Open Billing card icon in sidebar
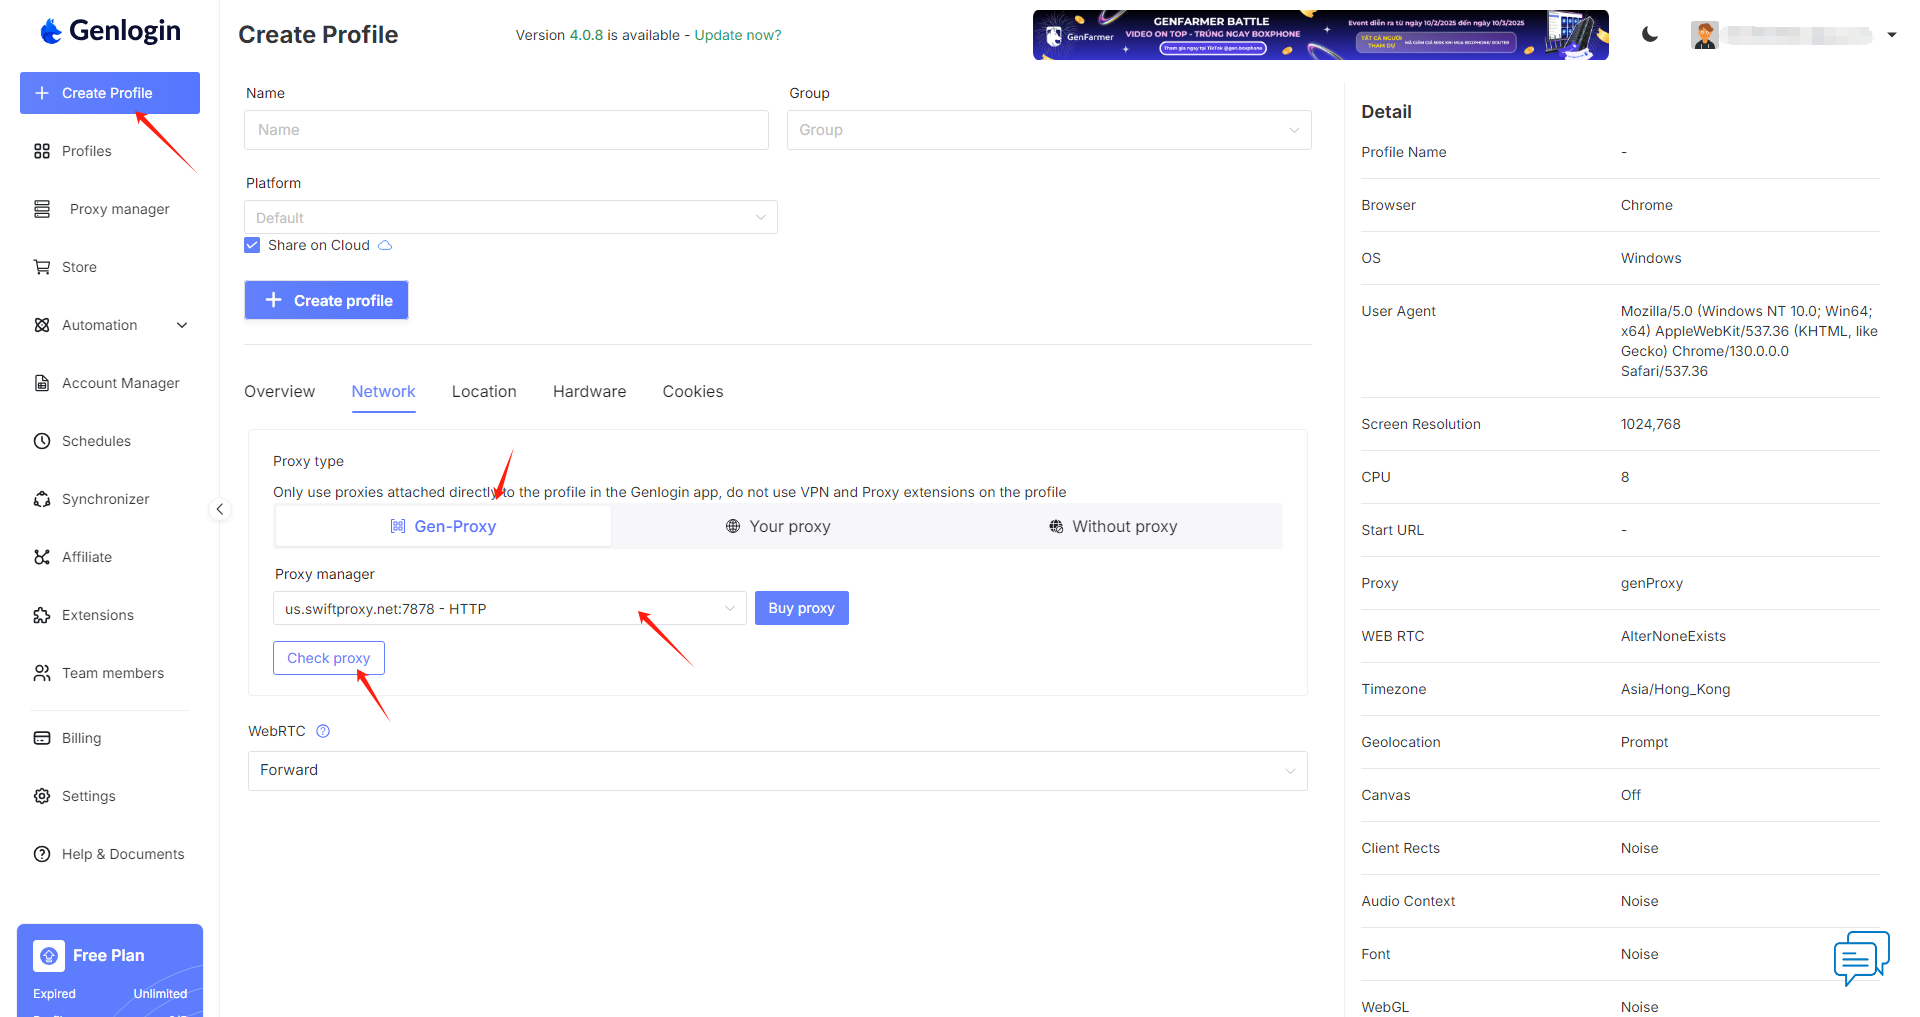Image resolution: width=1920 pixels, height=1017 pixels. pos(42,738)
